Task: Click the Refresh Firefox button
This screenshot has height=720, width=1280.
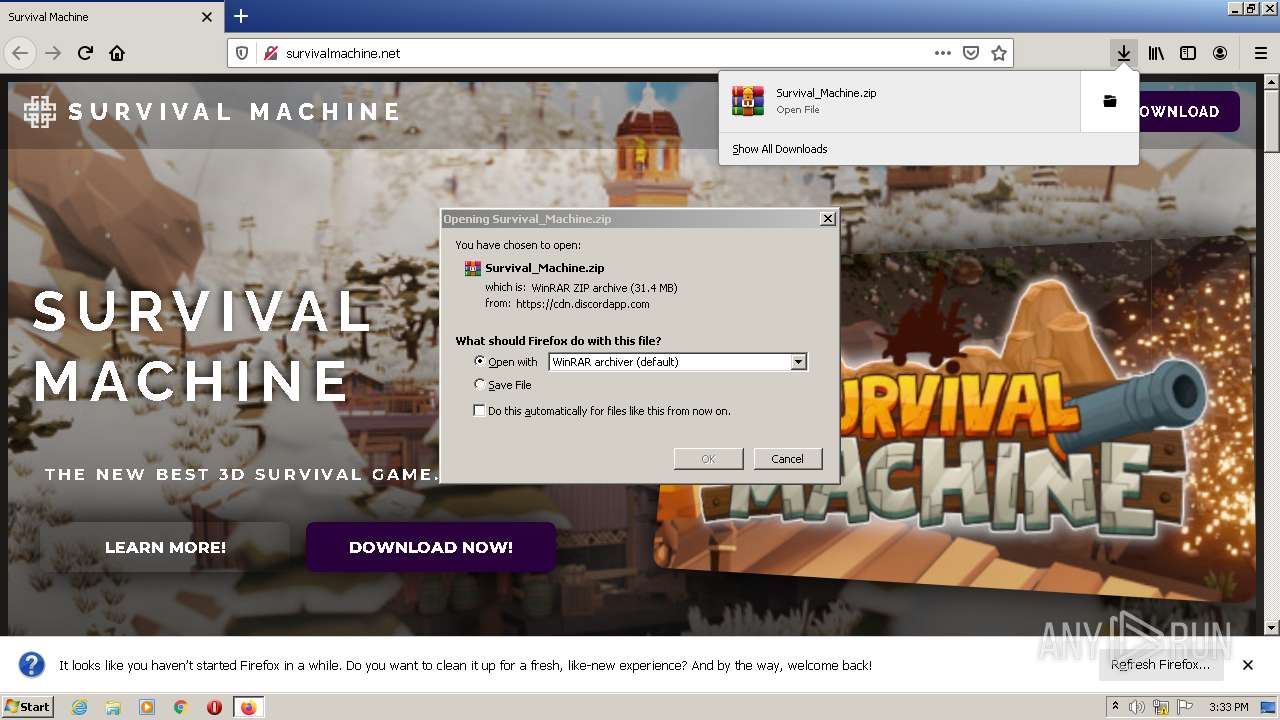Action: (x=1160, y=665)
